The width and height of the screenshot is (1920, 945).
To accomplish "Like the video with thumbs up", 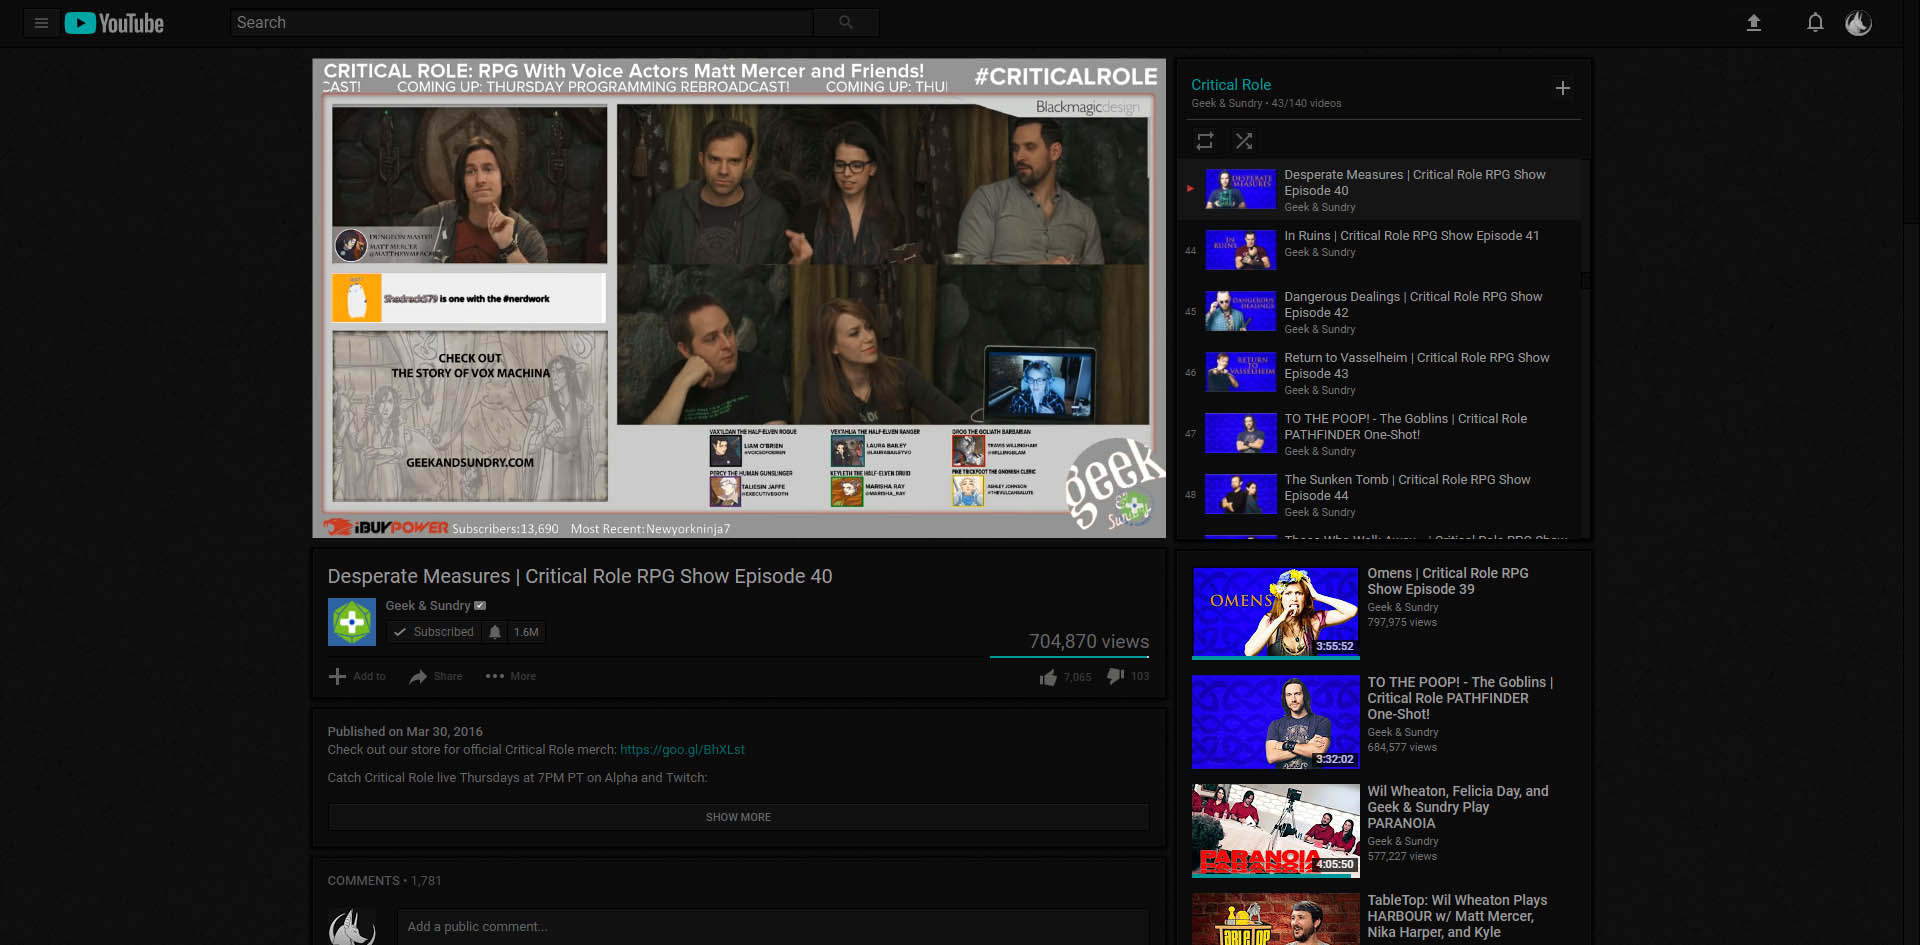I will tap(1048, 677).
